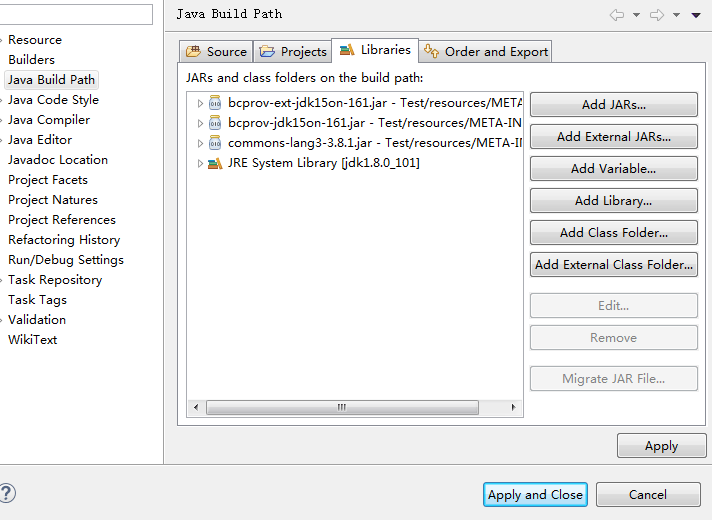Select Refactoring History in the tree
Image resolution: width=712 pixels, height=520 pixels.
tap(64, 240)
